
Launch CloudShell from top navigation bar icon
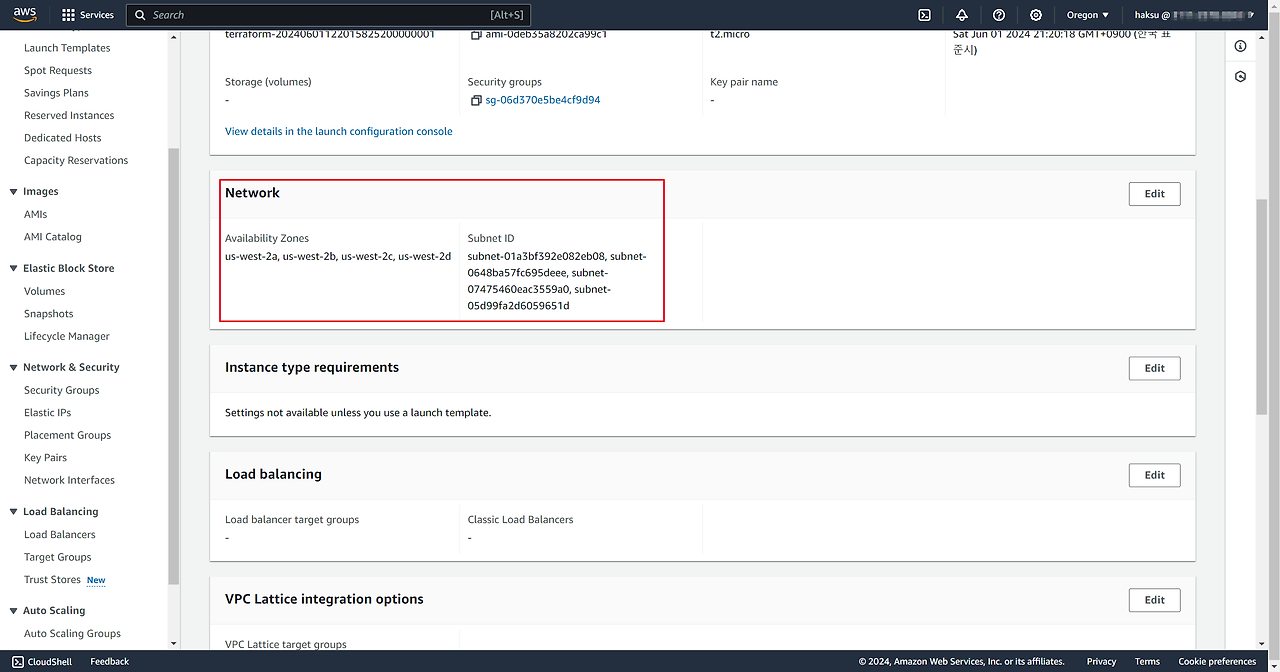(x=925, y=15)
